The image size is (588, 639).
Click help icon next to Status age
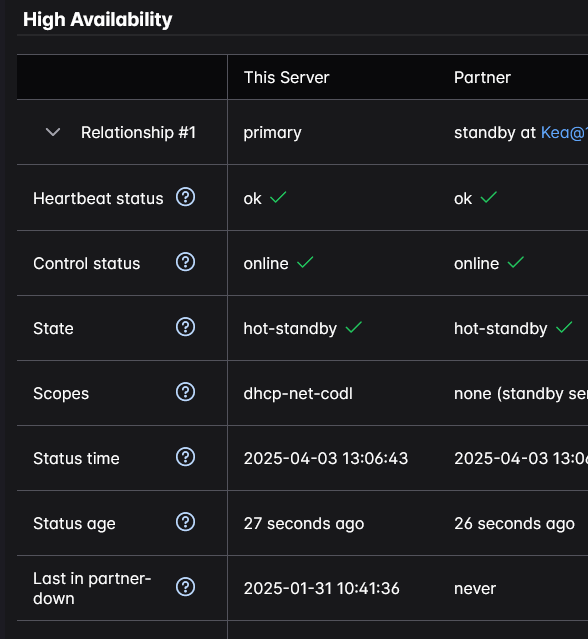coord(185,522)
